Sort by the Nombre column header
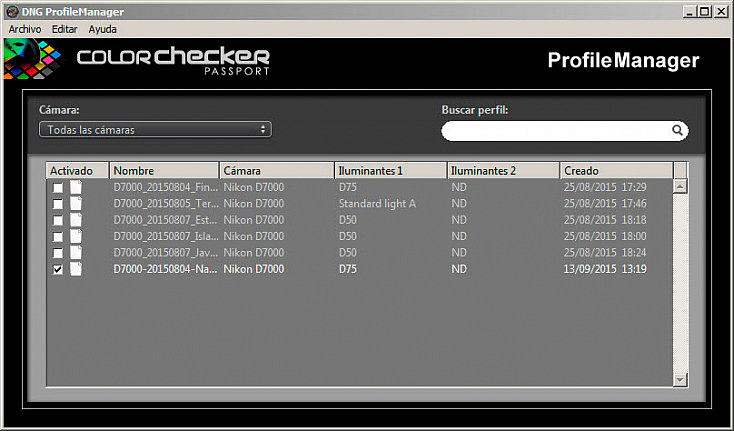The height and width of the screenshot is (431, 734). point(164,171)
